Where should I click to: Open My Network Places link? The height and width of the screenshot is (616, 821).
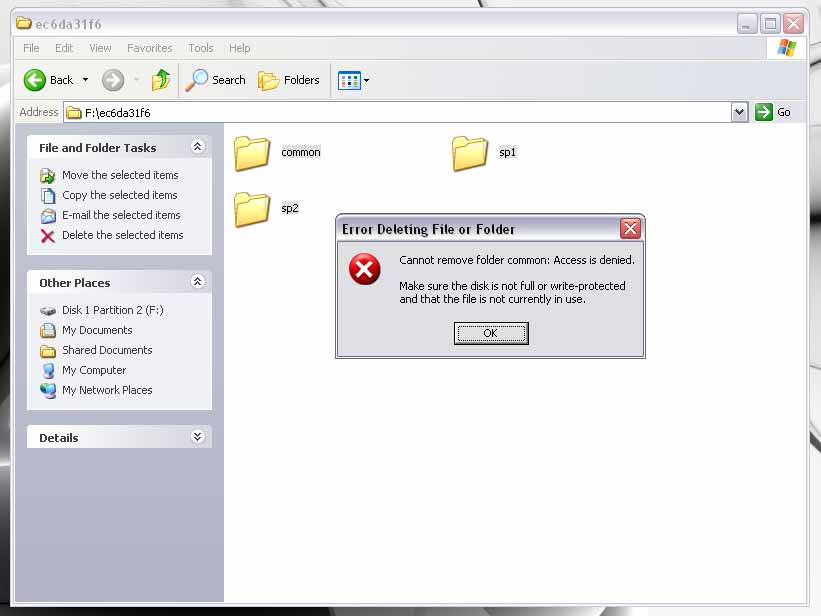(107, 390)
